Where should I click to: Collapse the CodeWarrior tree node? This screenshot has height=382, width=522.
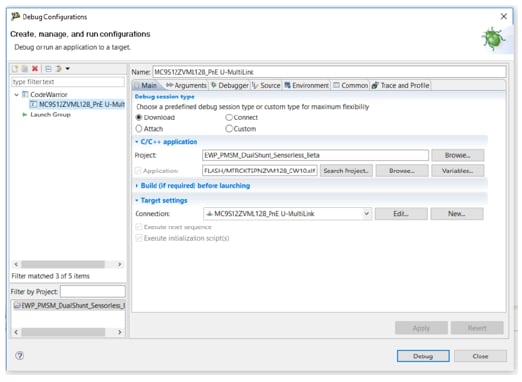pos(16,95)
